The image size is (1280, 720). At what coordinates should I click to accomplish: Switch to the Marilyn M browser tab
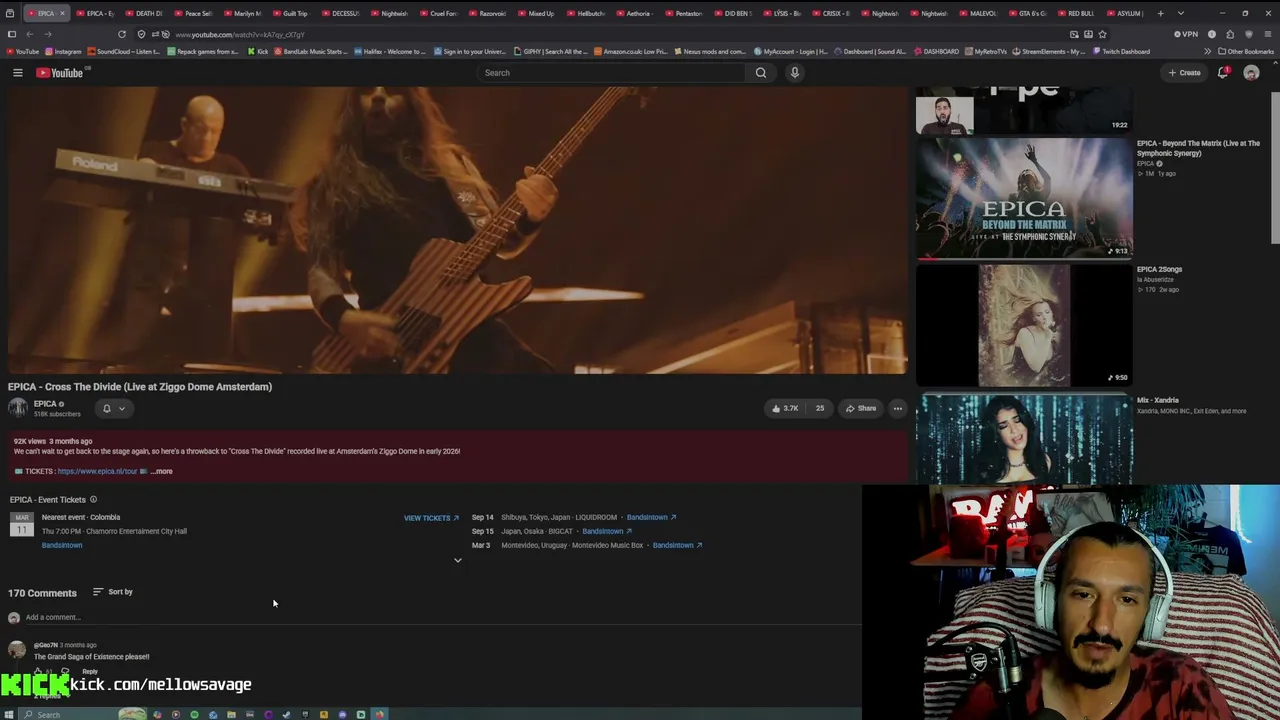pos(242,13)
